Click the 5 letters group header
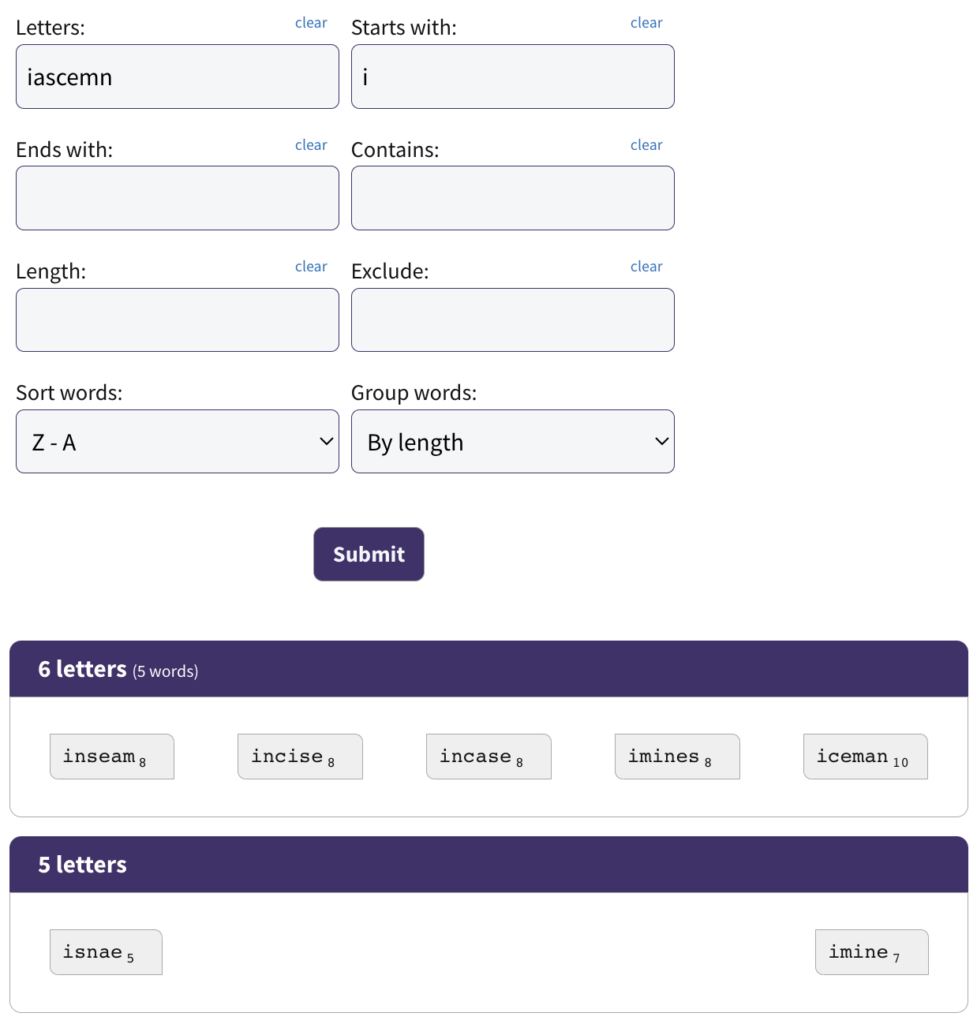 tap(489, 864)
